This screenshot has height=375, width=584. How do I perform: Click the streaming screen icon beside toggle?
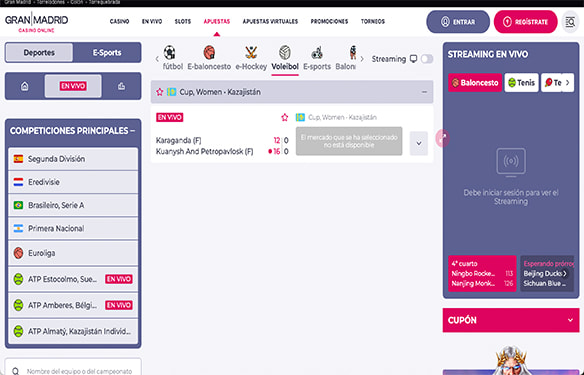point(413,59)
